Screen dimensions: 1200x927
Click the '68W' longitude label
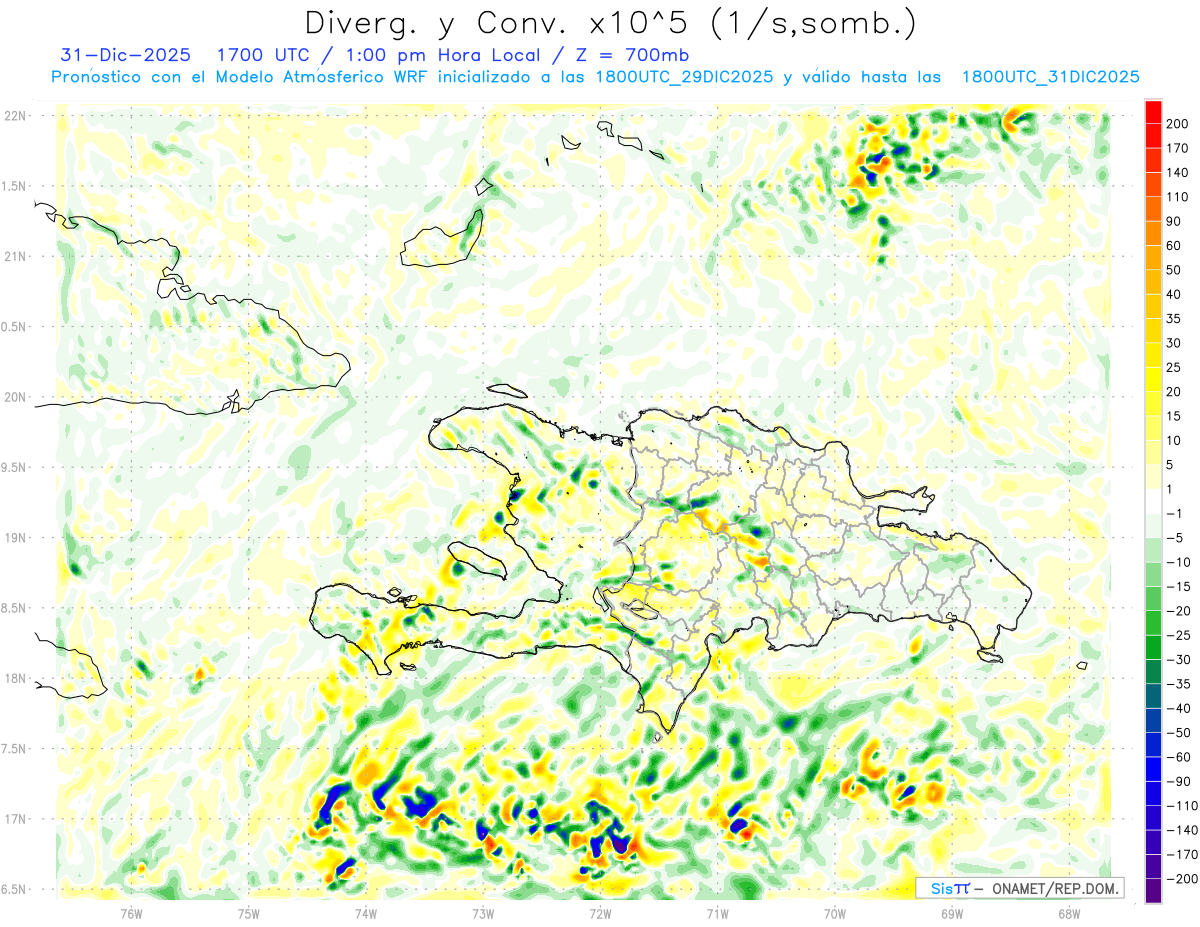click(x=1069, y=913)
